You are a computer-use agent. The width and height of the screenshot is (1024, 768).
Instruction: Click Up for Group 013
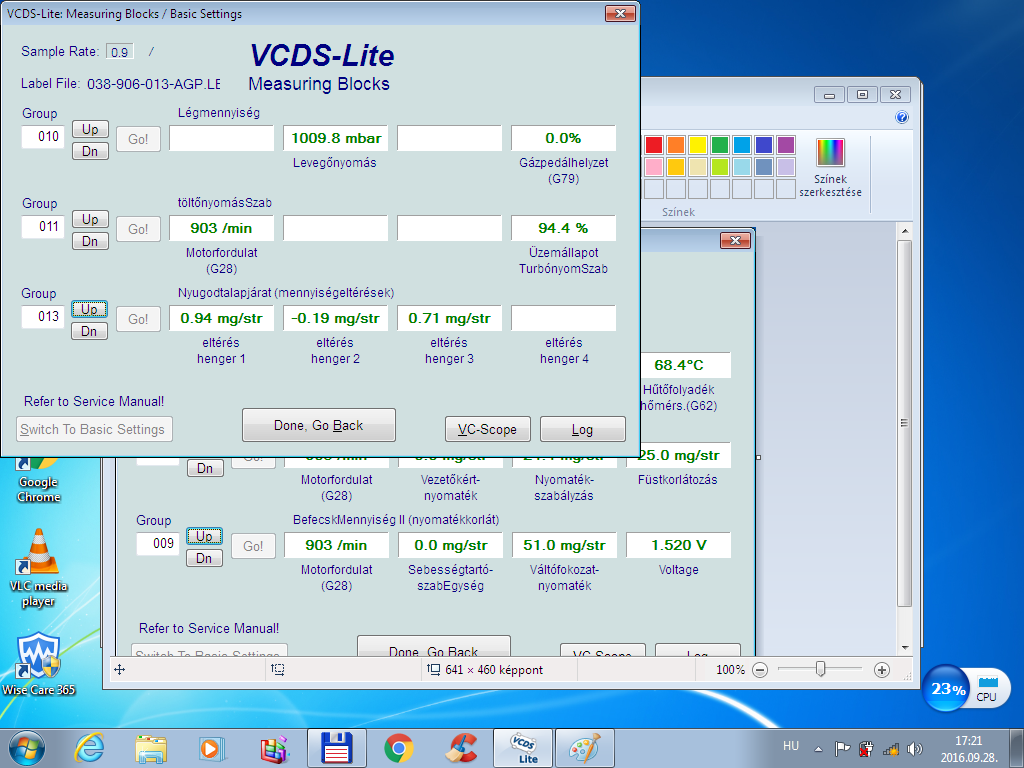point(89,310)
